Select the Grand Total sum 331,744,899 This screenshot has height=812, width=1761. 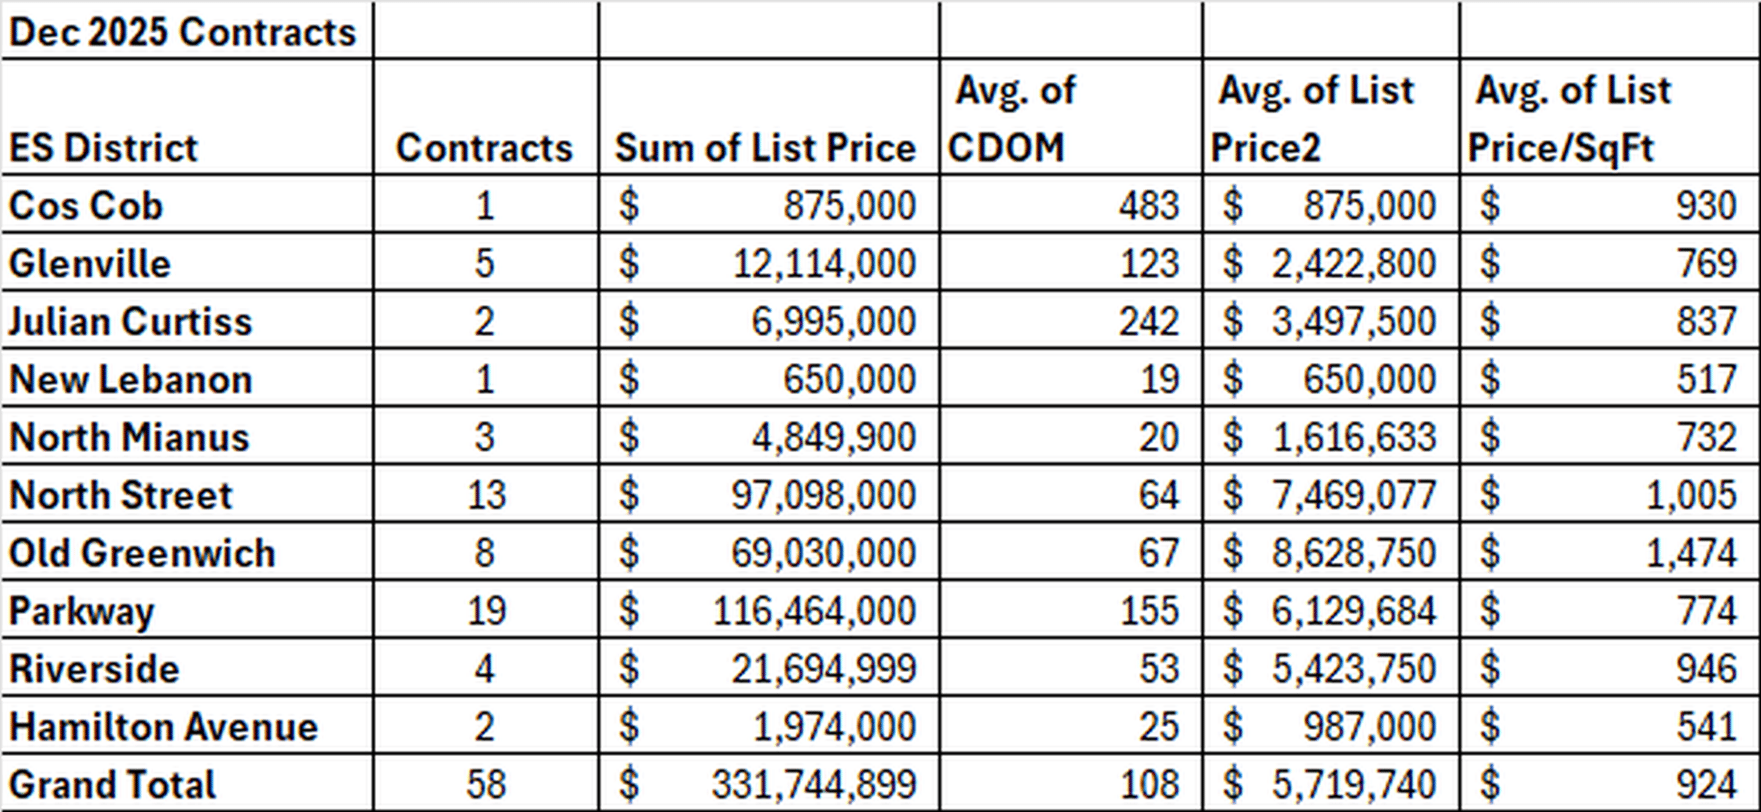point(813,785)
